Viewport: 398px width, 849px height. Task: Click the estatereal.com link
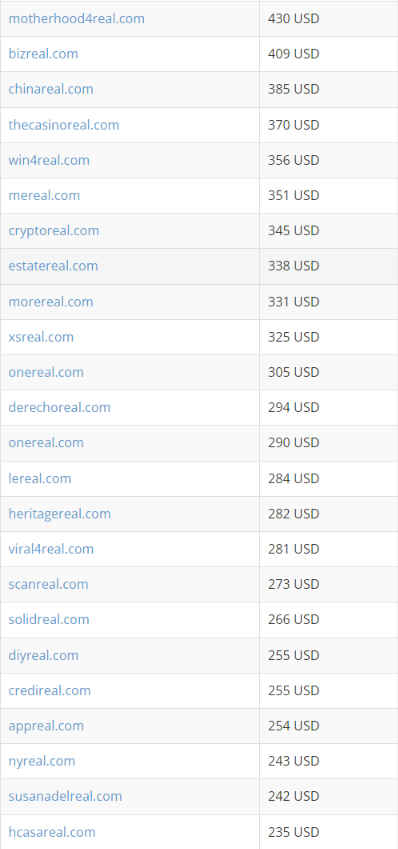[x=53, y=266]
